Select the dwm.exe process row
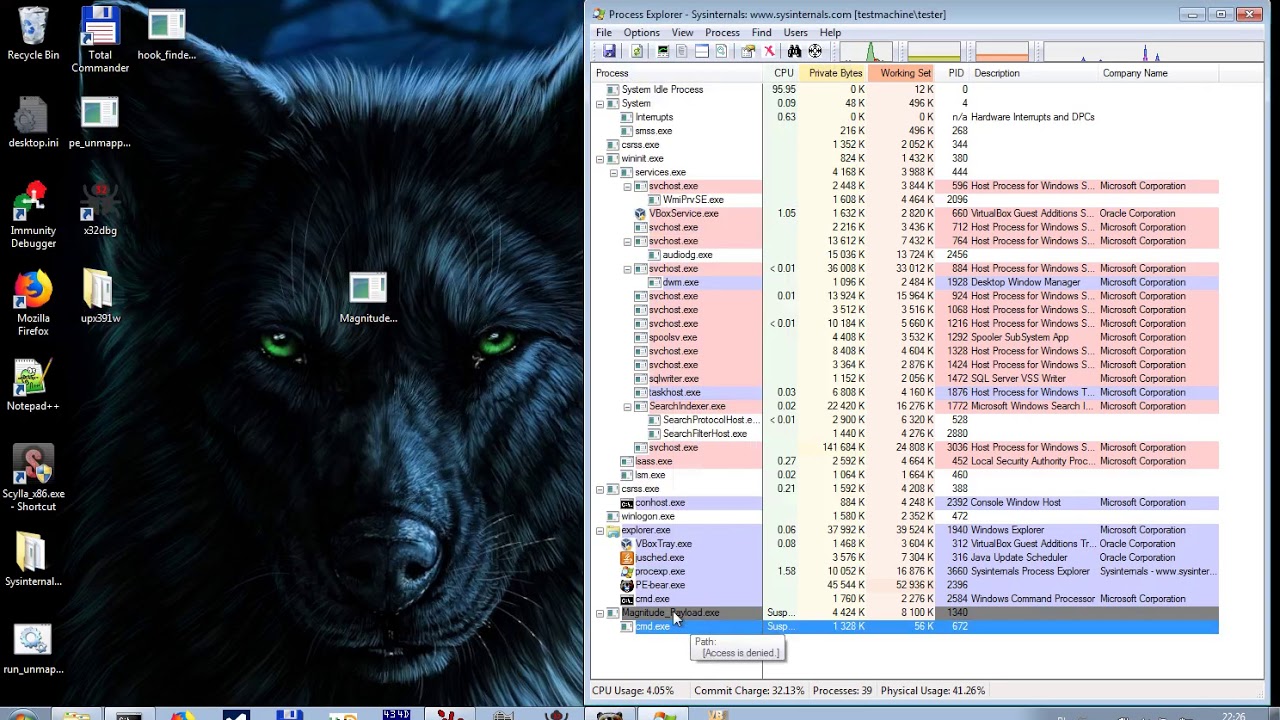 click(x=905, y=282)
